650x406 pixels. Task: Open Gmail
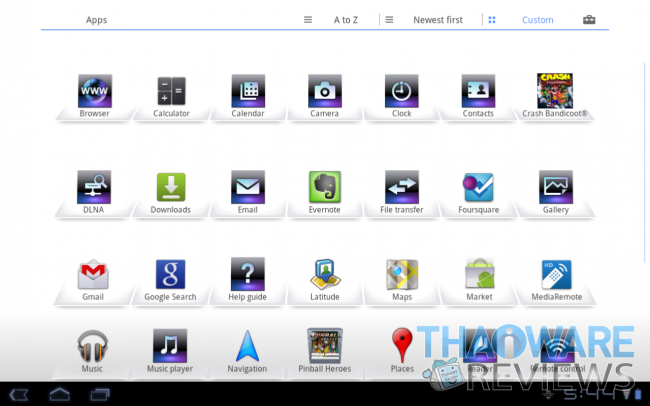pyautogui.click(x=93, y=274)
